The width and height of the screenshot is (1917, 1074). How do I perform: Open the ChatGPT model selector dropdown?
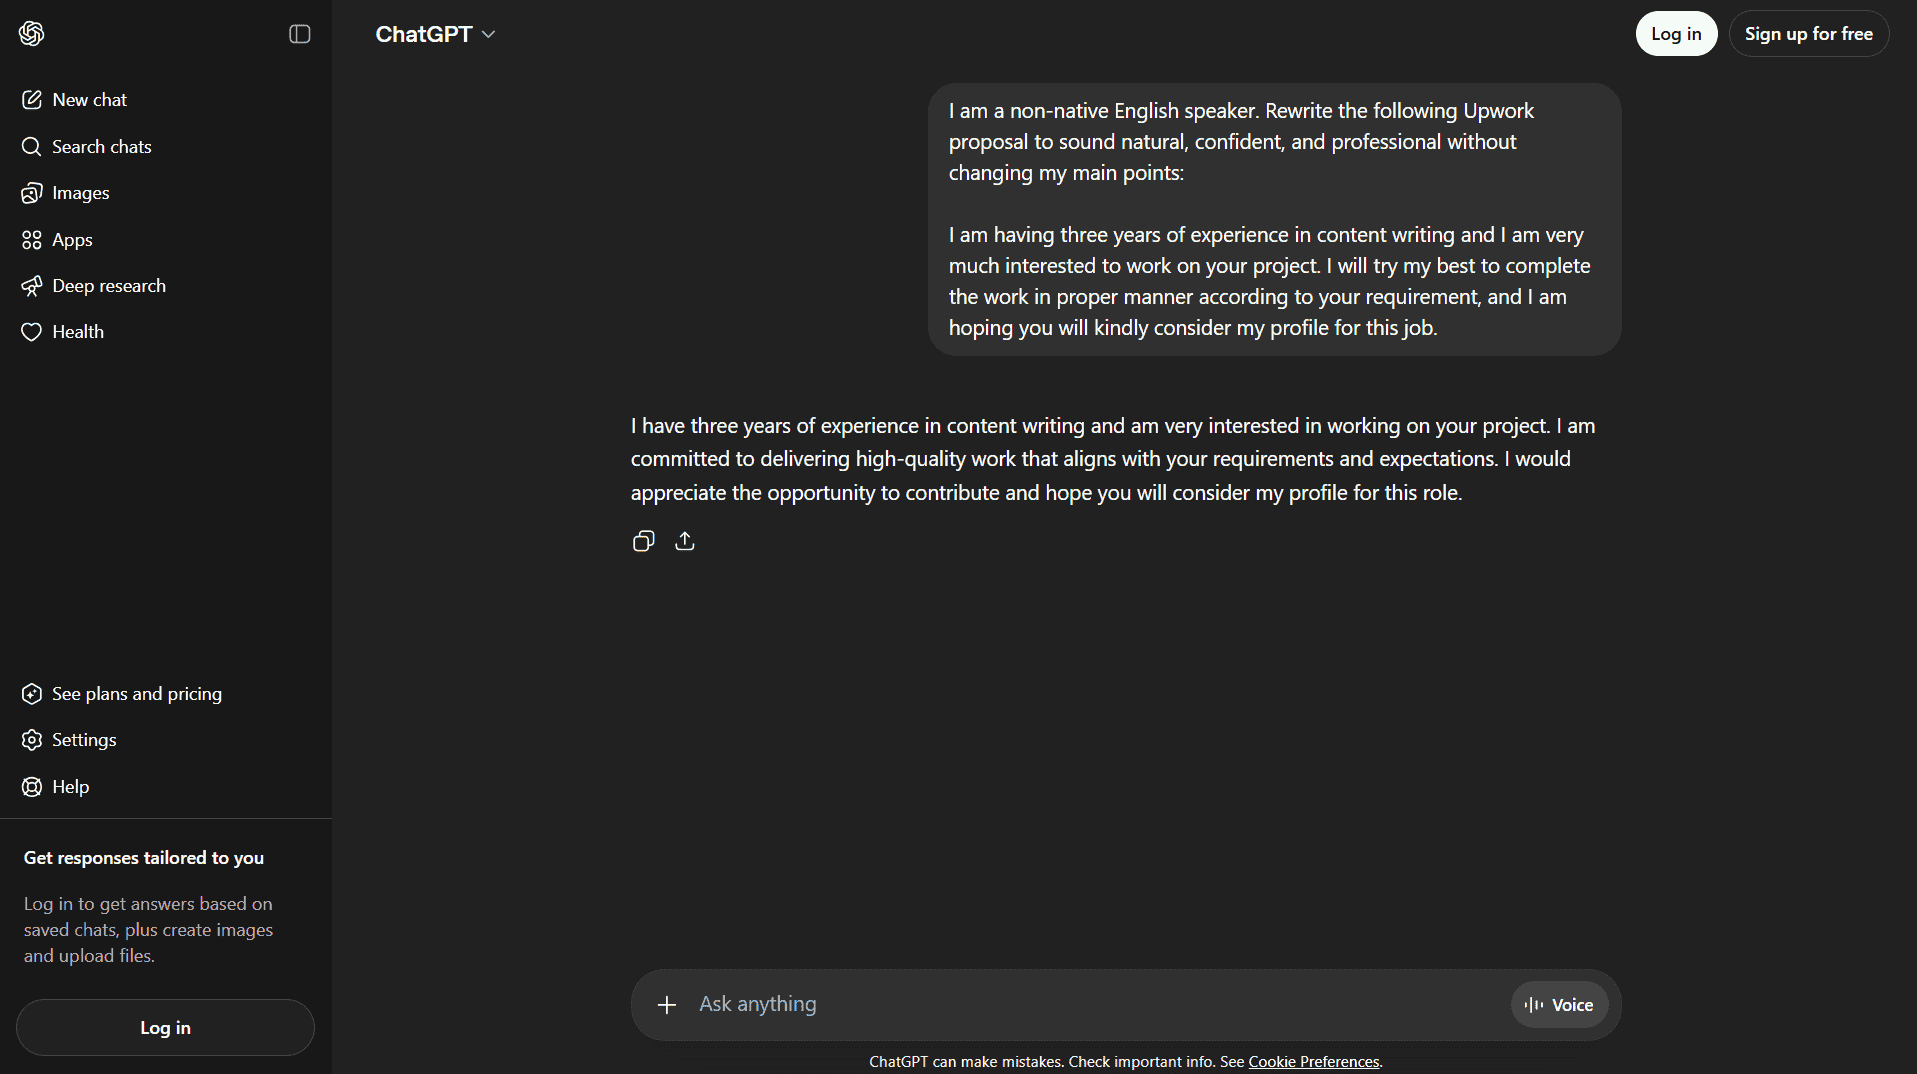pos(435,33)
